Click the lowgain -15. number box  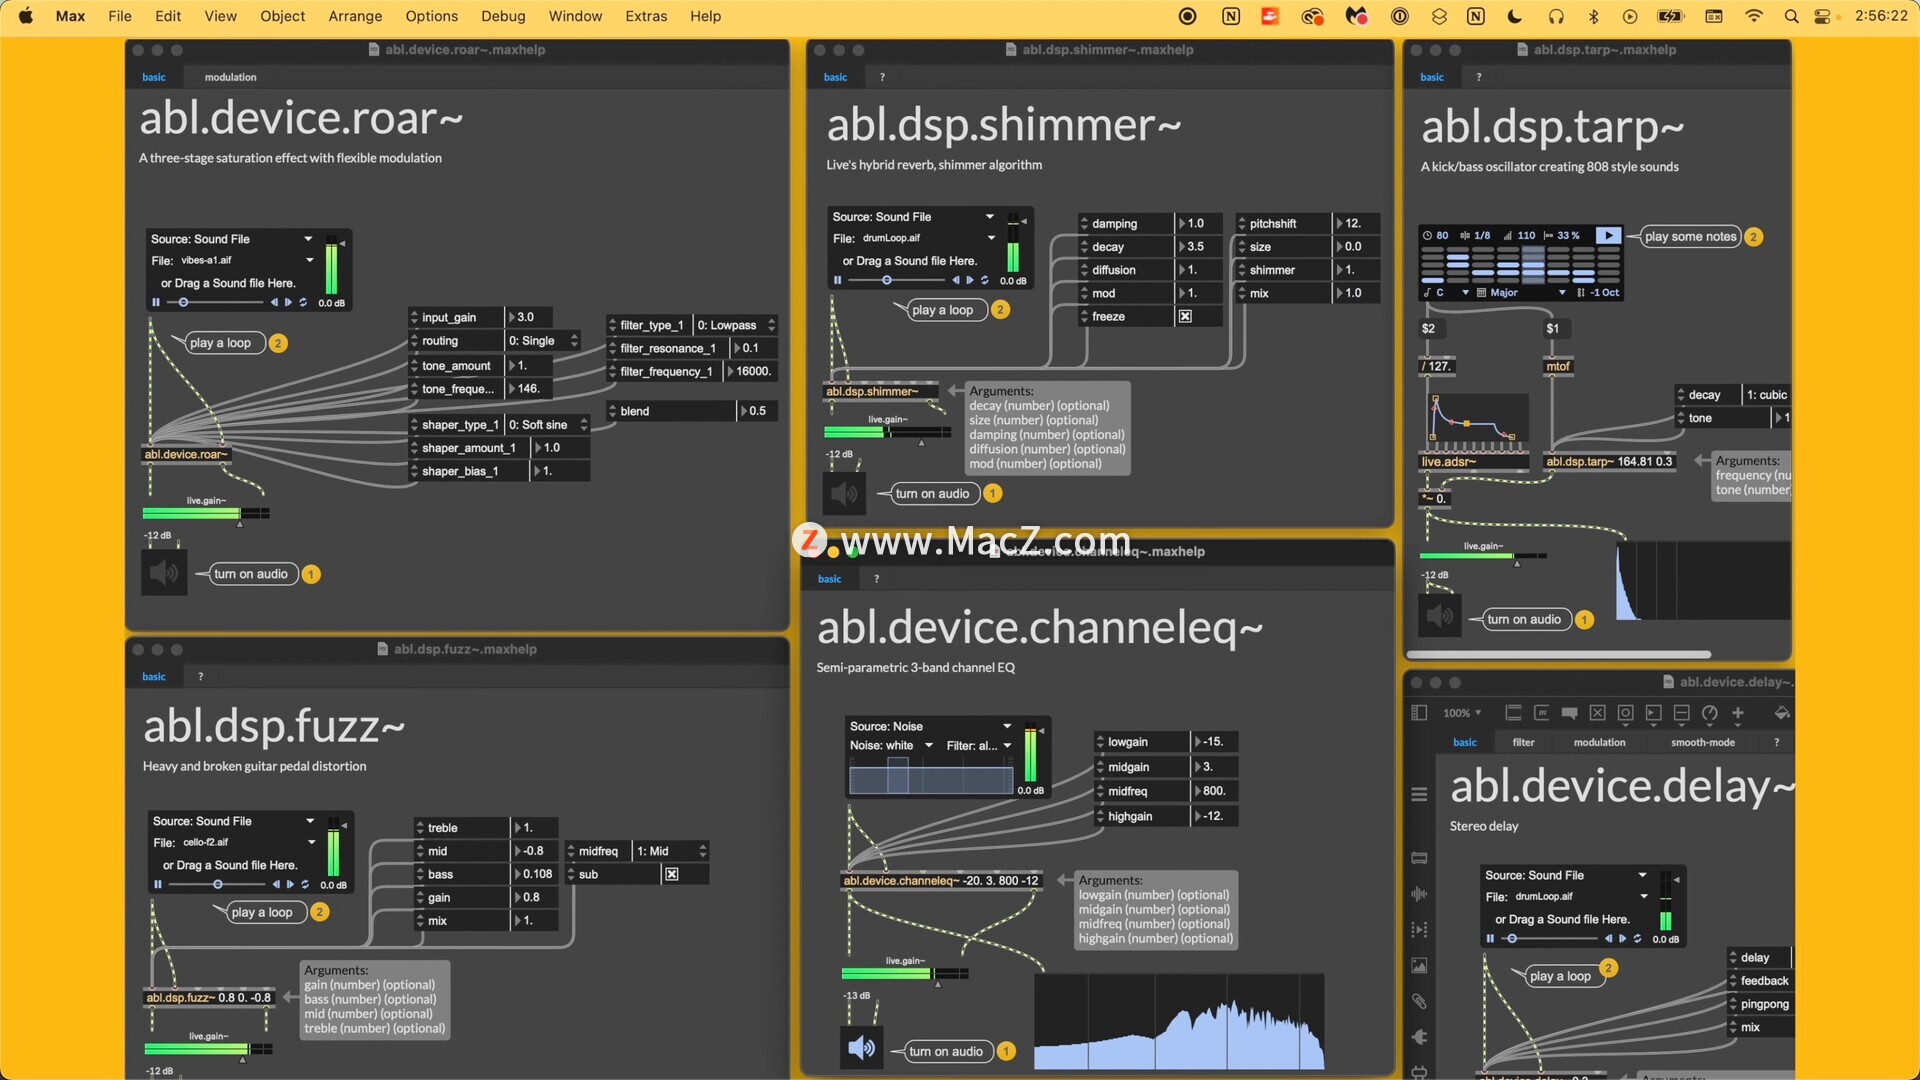[1215, 741]
